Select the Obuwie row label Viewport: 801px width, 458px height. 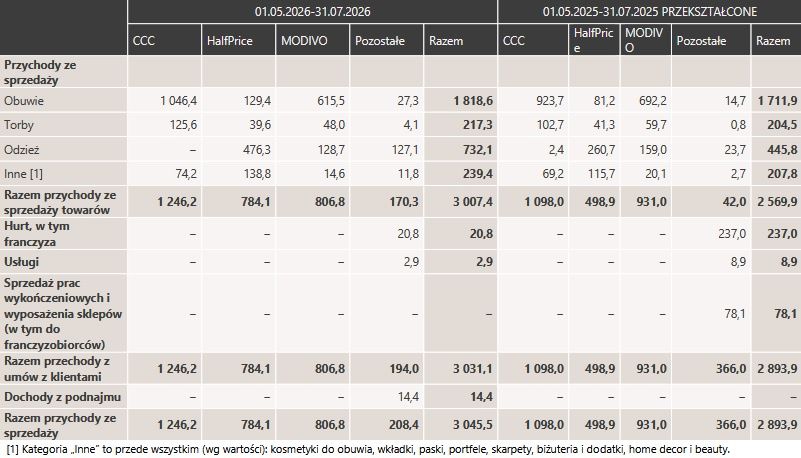pyautogui.click(x=23, y=101)
